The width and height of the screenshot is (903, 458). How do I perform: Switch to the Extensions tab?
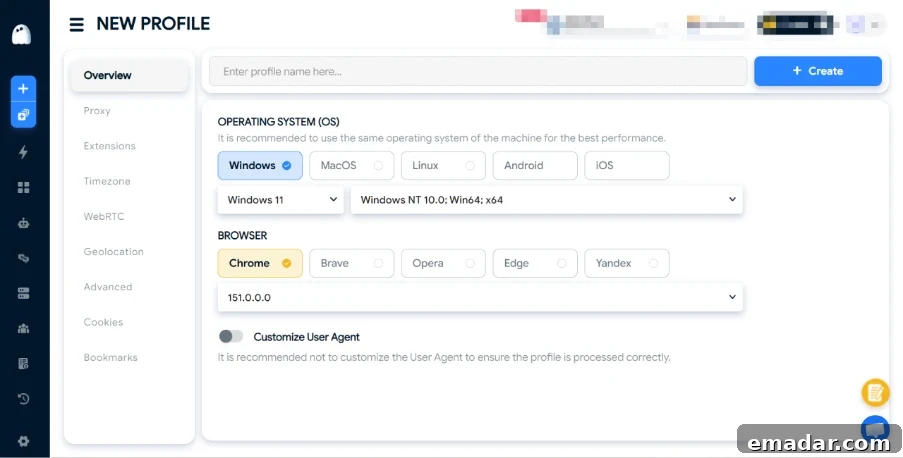click(x=109, y=146)
